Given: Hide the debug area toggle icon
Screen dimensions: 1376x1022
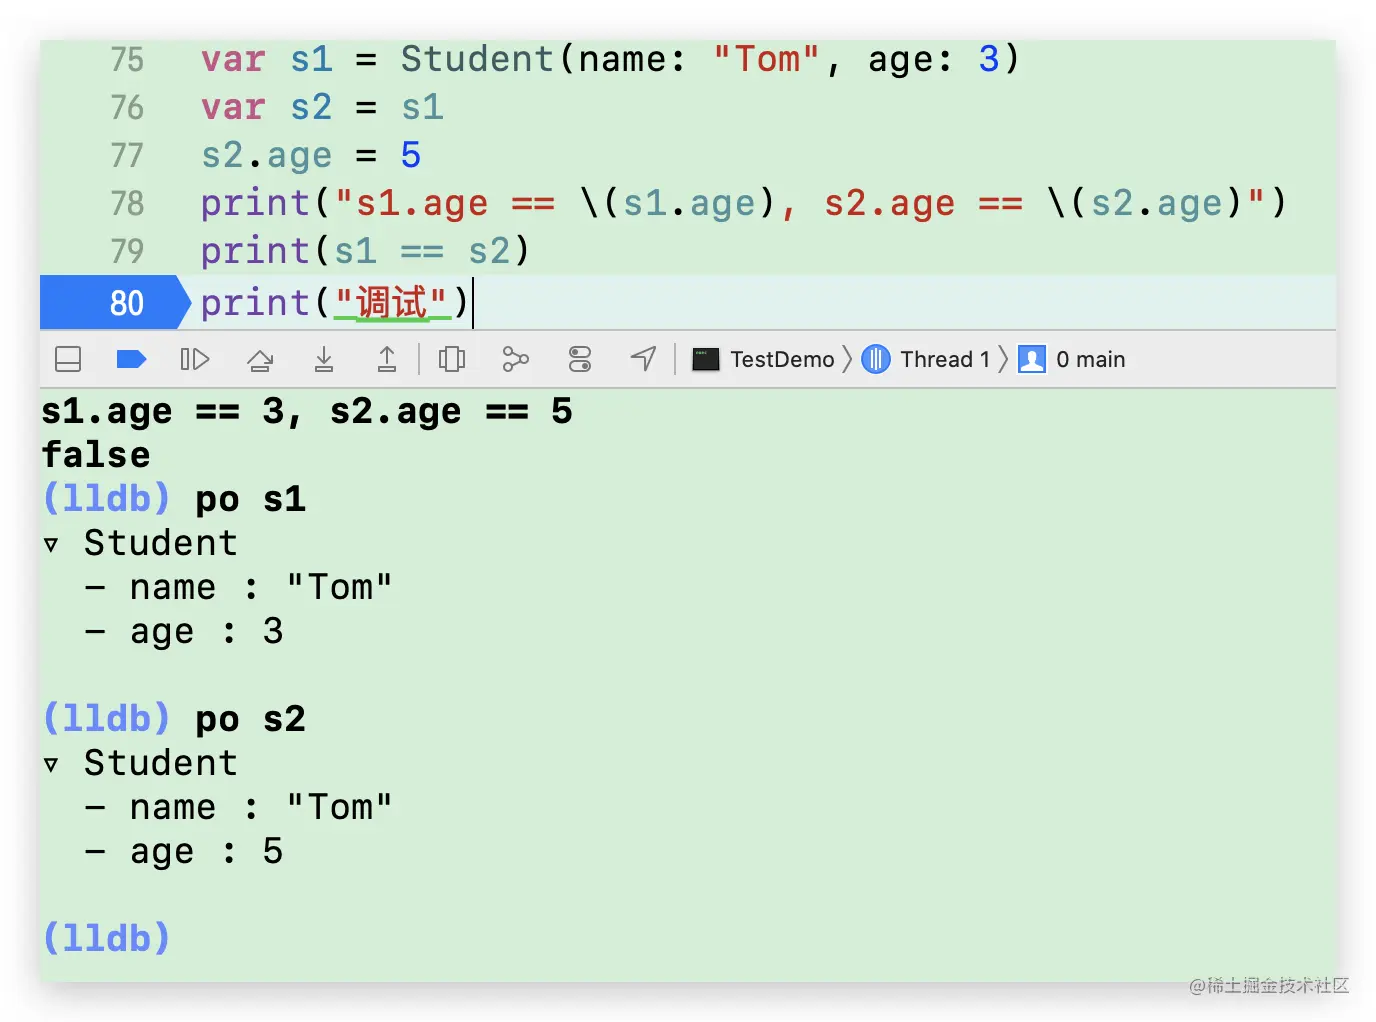Looking at the screenshot, I should (68, 359).
